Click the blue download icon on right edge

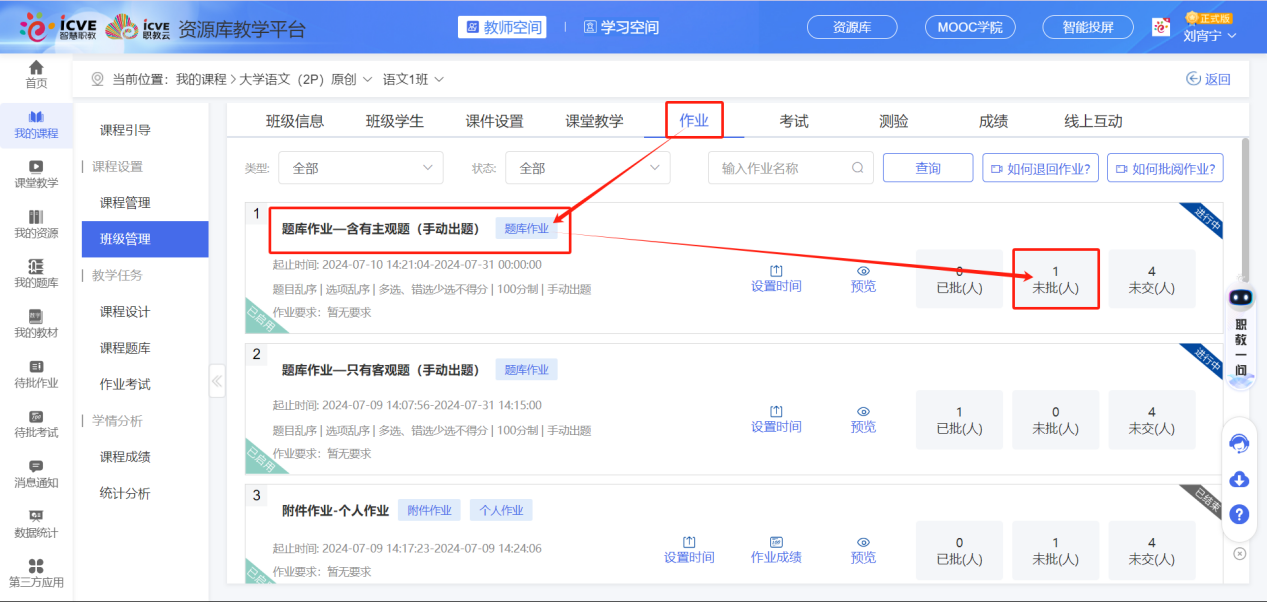click(x=1239, y=479)
